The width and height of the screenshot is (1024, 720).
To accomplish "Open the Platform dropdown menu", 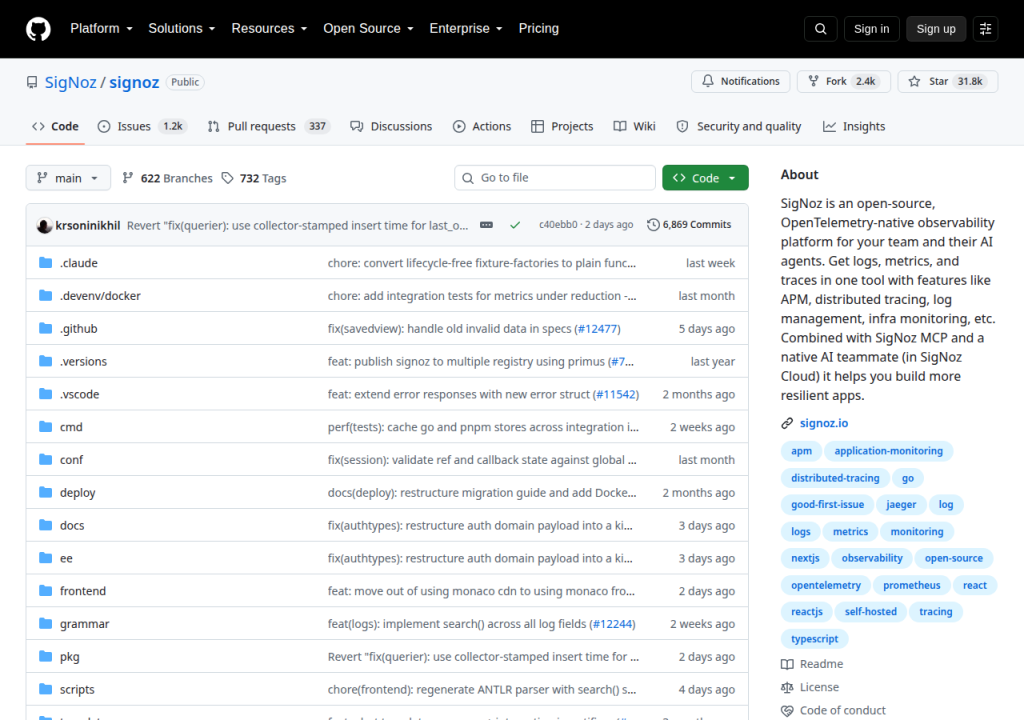I will [101, 29].
